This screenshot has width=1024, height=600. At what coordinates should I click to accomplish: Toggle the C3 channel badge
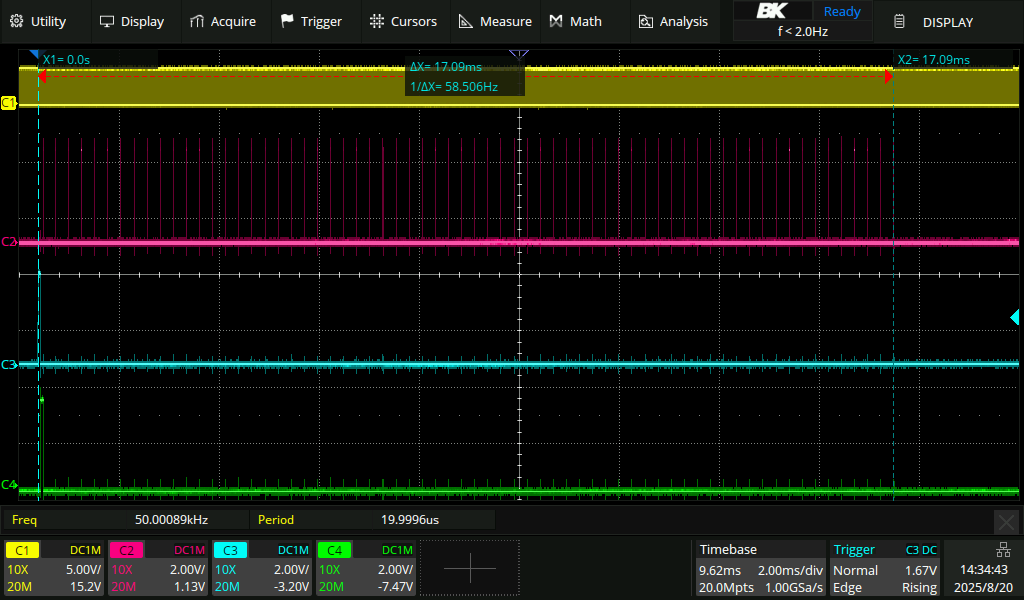230,550
